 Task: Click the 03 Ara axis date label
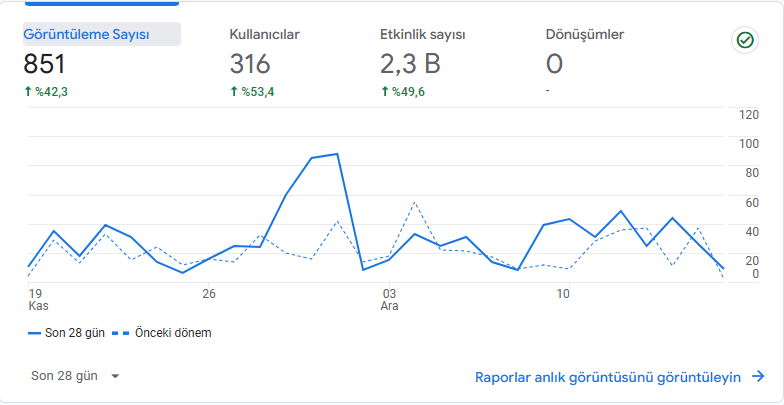coord(390,300)
